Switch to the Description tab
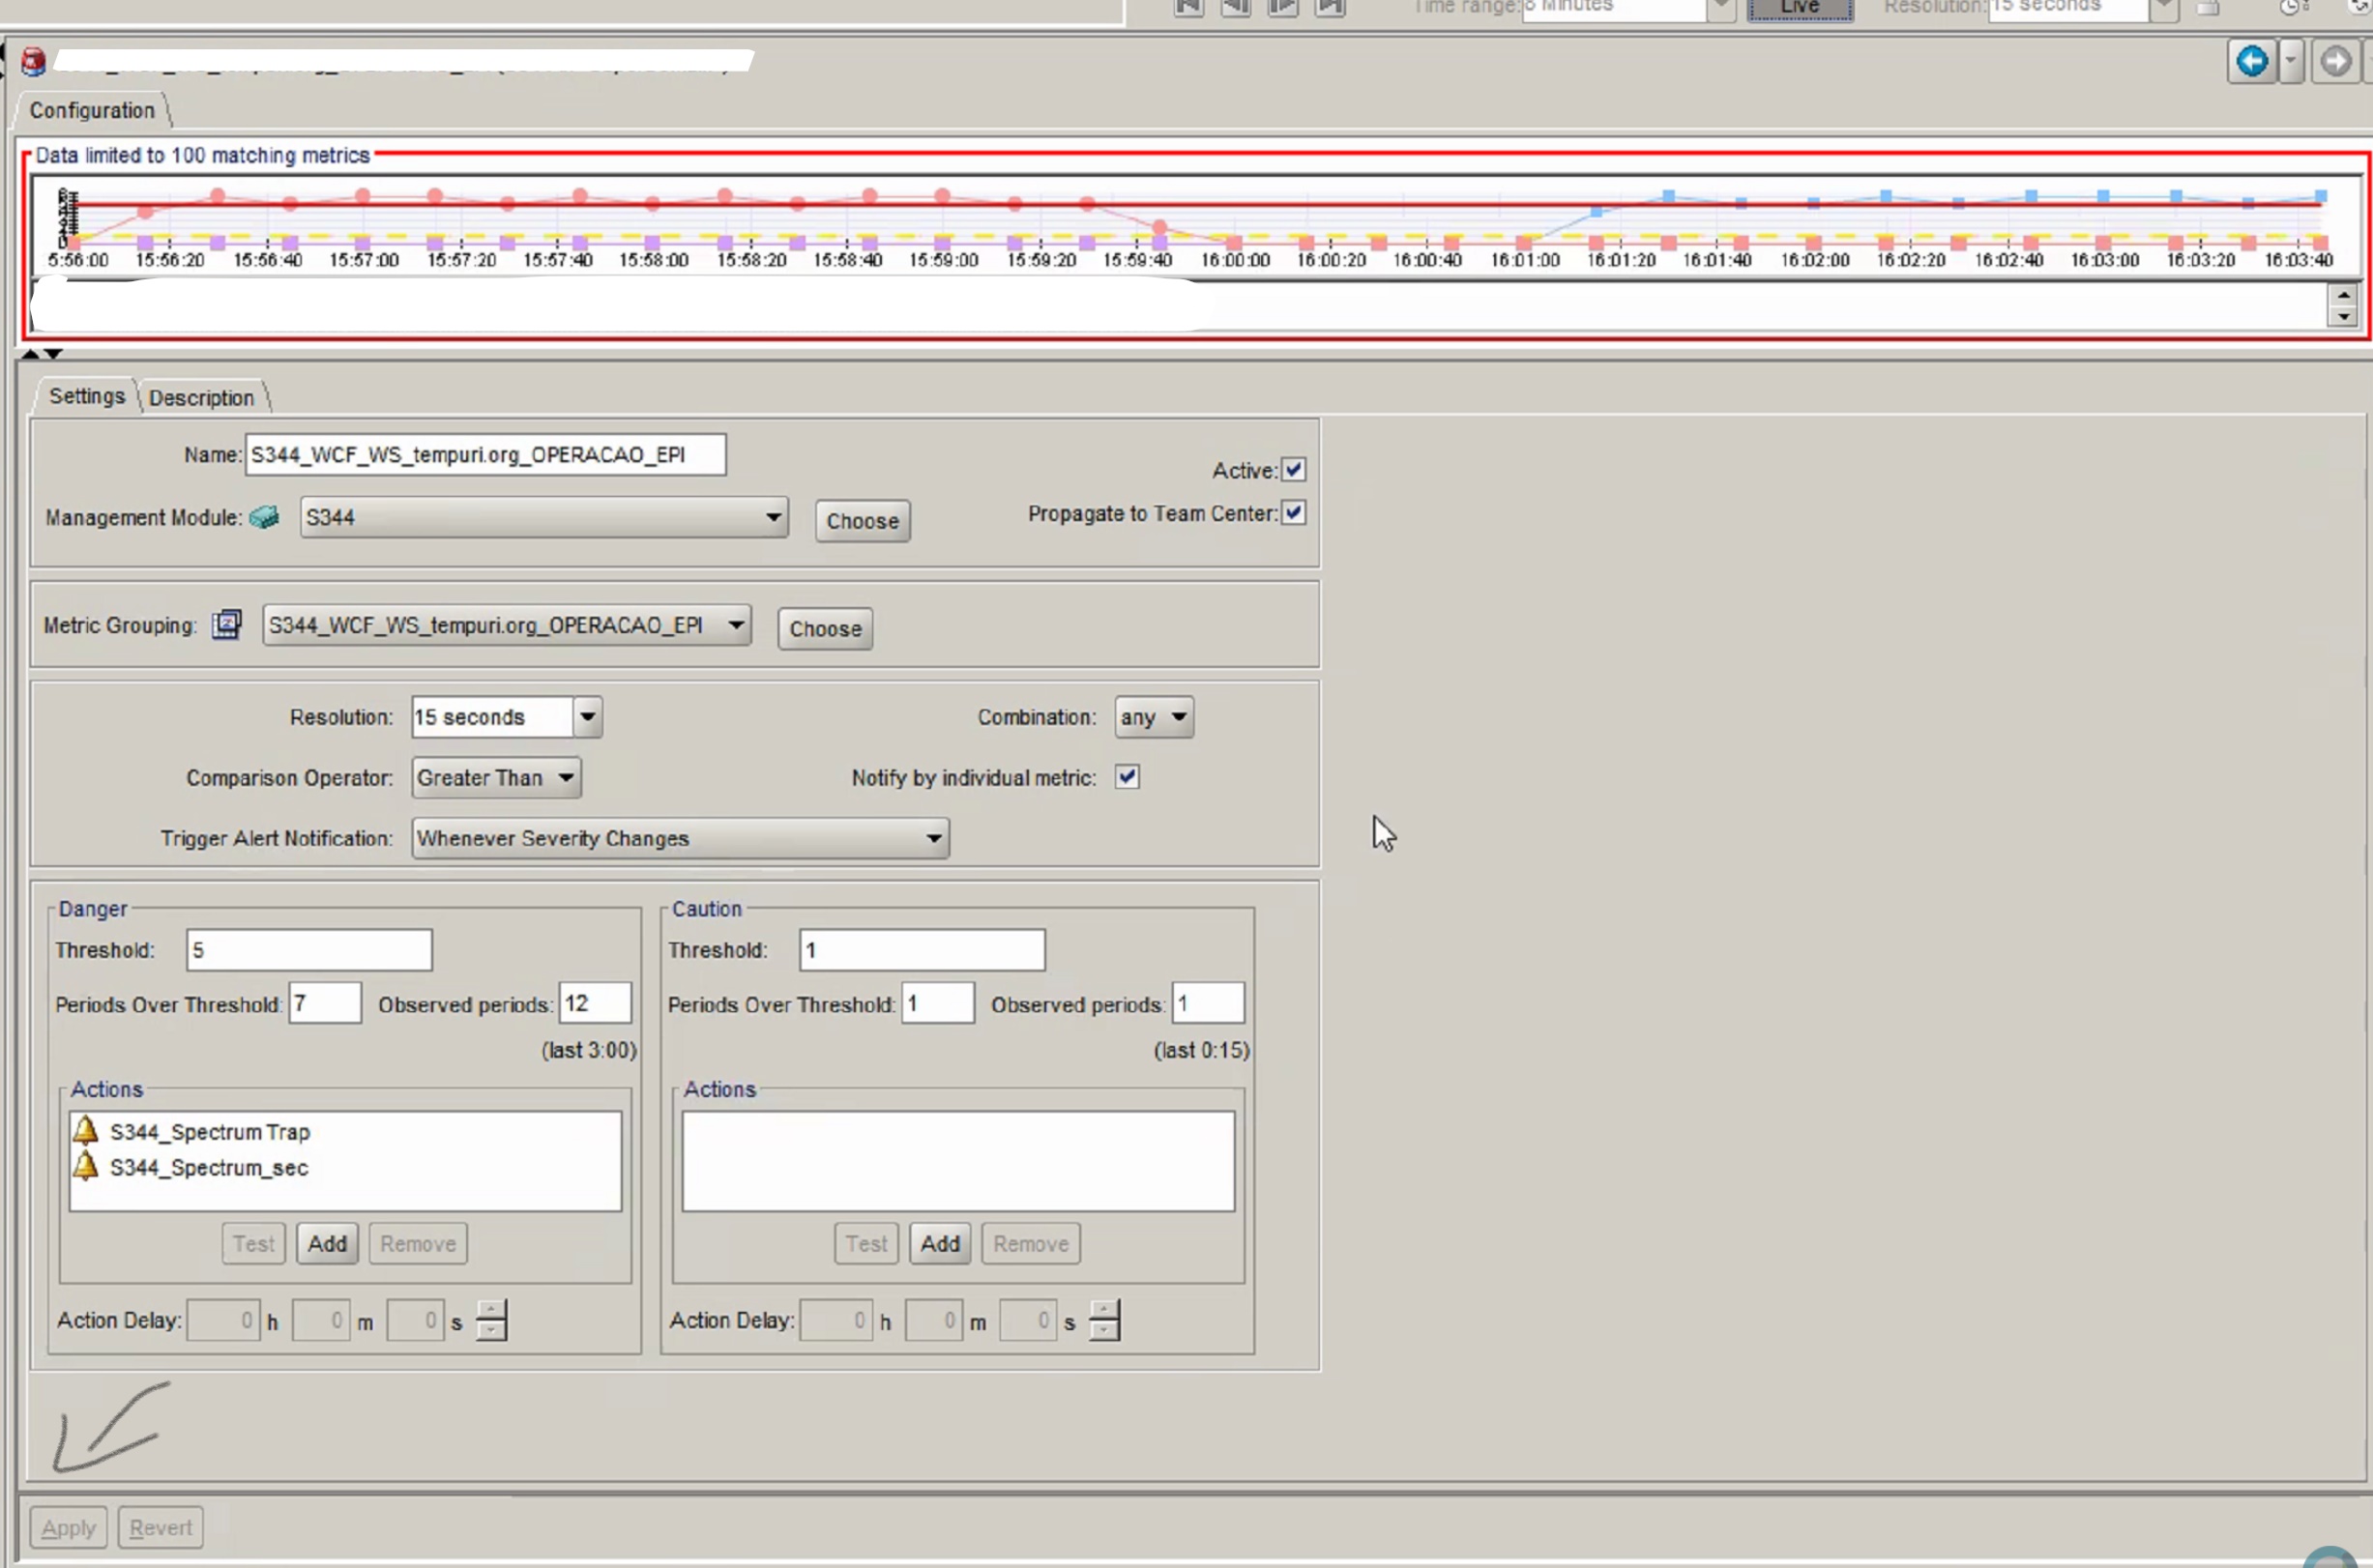2373x1568 pixels. click(201, 398)
